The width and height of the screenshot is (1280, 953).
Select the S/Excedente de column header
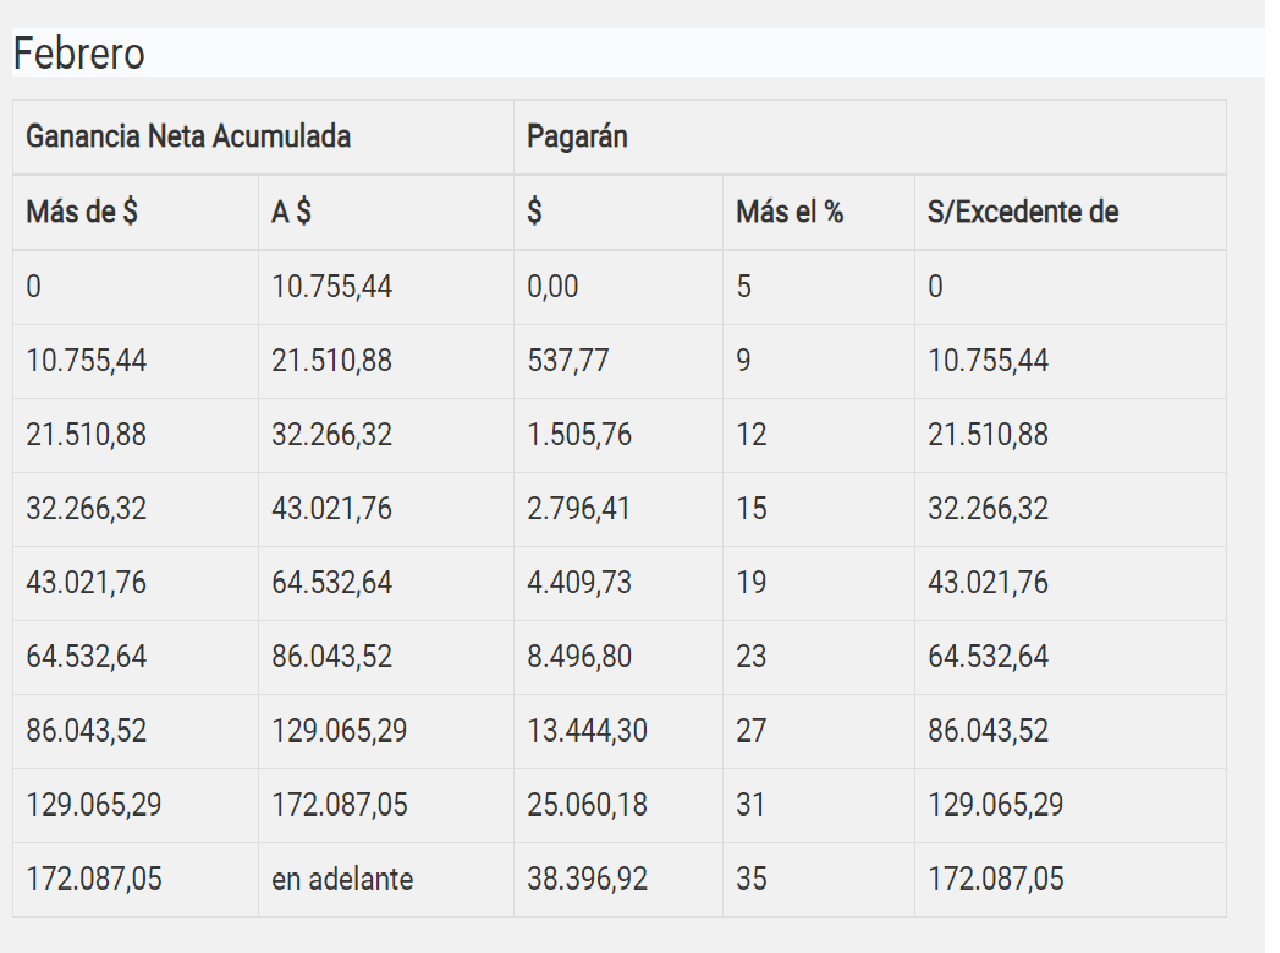[x=1022, y=211]
